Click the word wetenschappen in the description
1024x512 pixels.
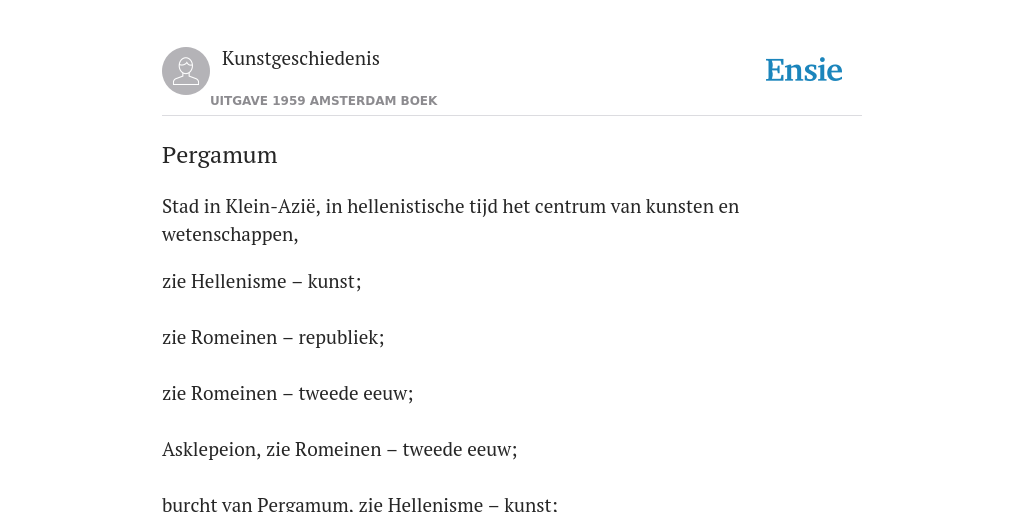coord(229,235)
